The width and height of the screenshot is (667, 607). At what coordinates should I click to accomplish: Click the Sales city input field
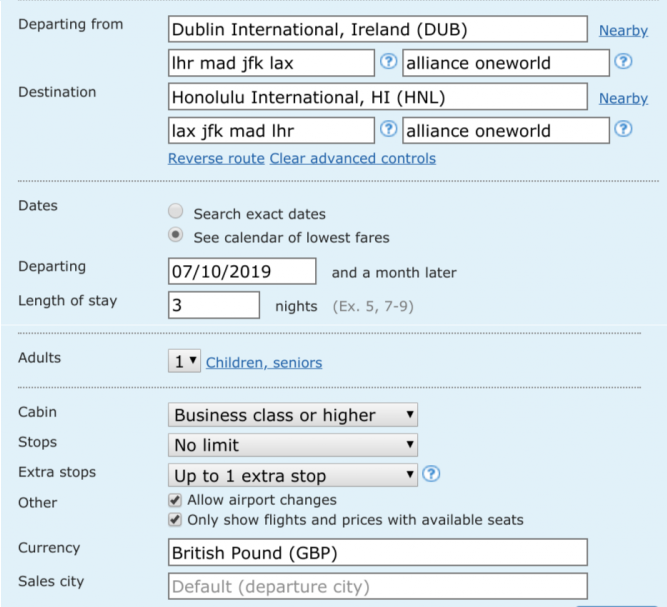point(378,586)
